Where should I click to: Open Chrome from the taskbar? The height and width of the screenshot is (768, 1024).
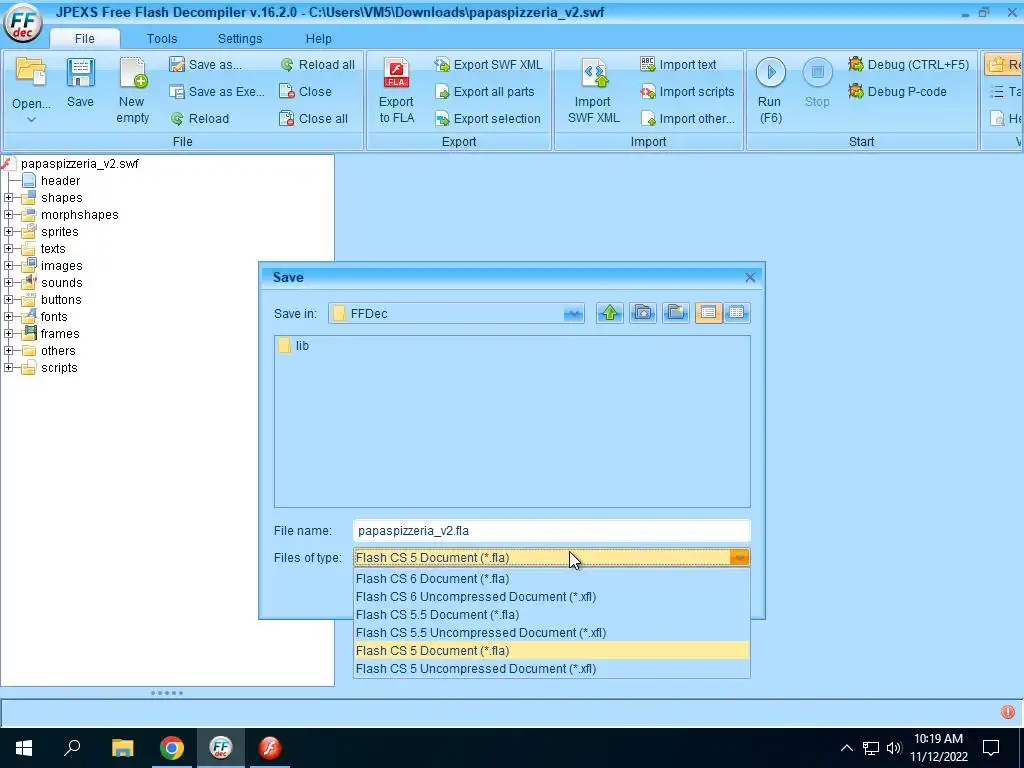pyautogui.click(x=172, y=748)
